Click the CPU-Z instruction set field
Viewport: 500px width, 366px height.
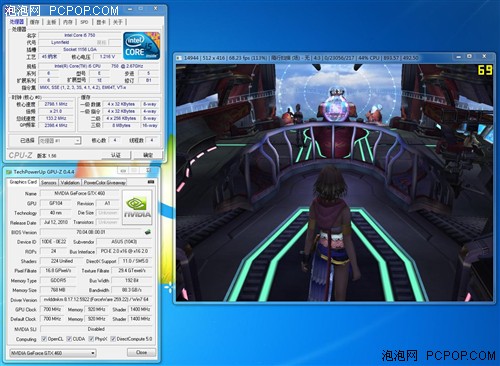pos(99,87)
